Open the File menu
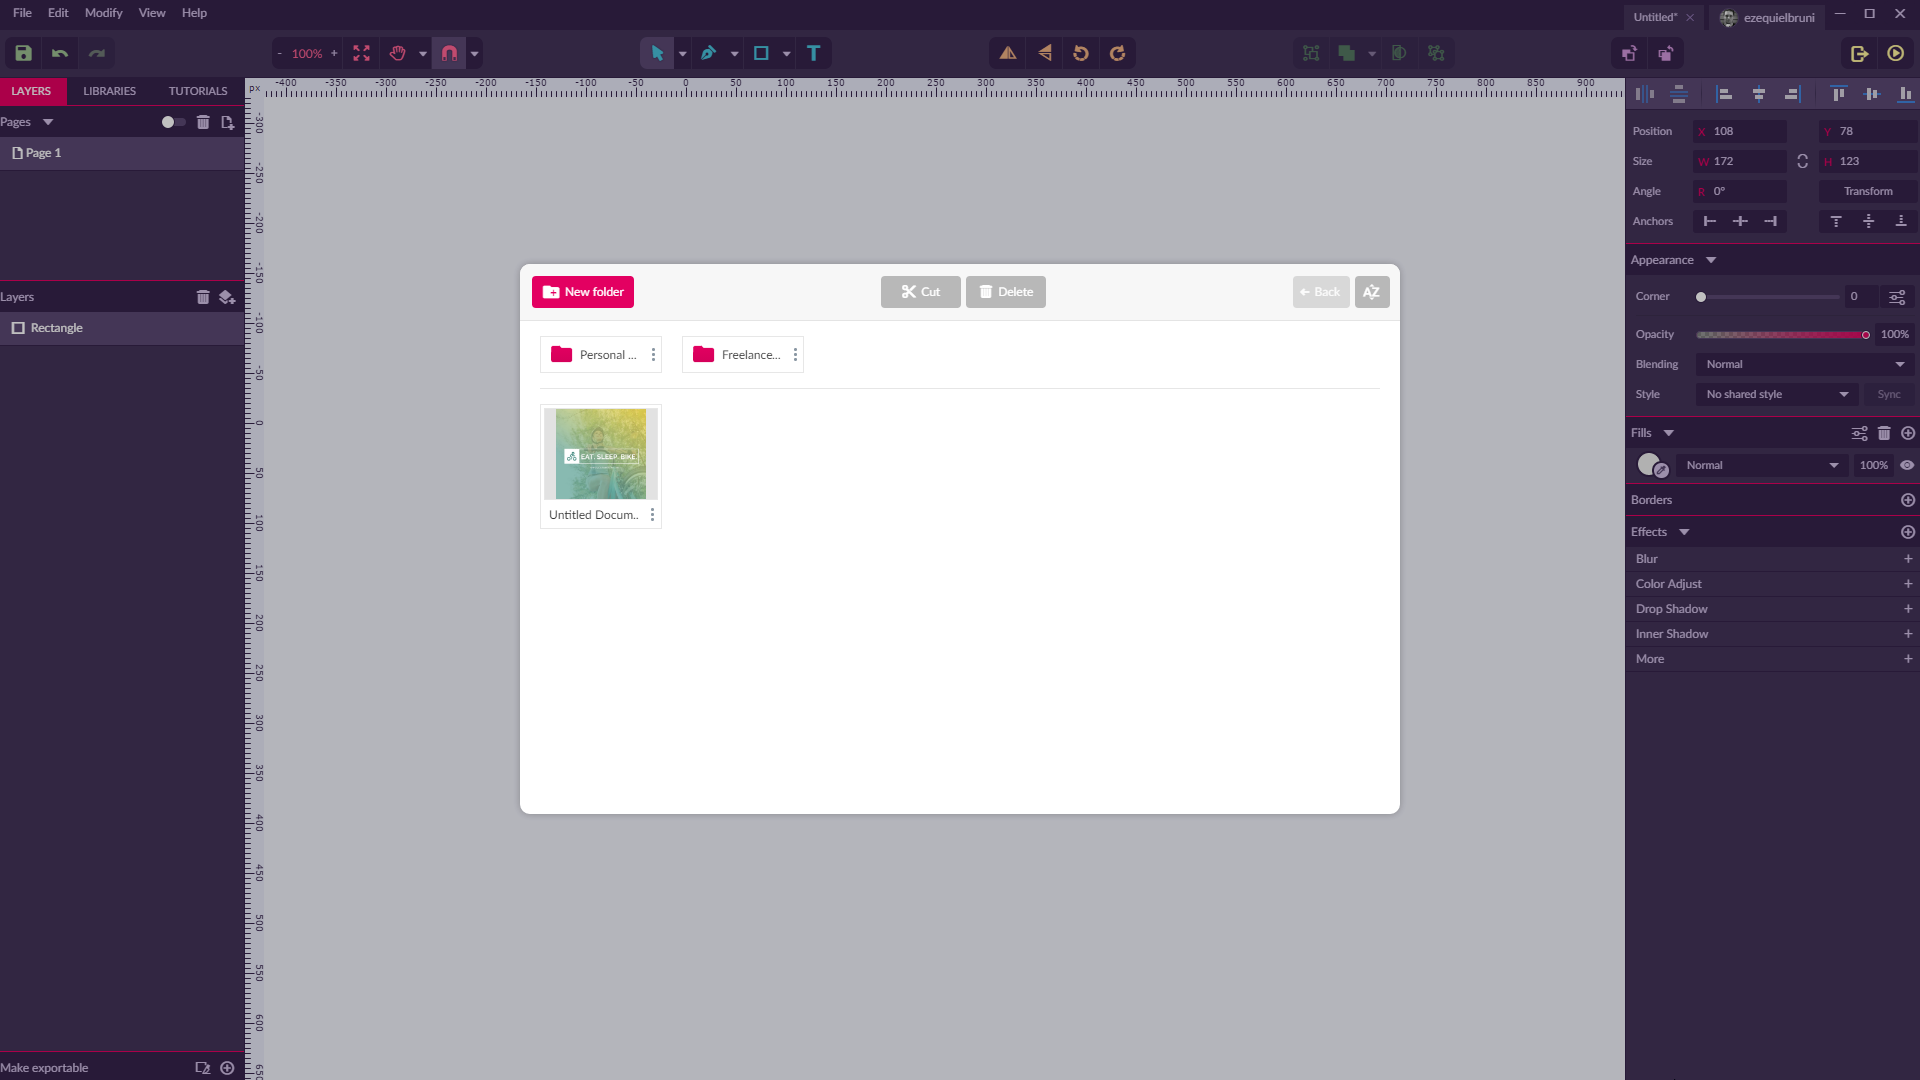Screen dimensions: 1920x1080 click(x=22, y=13)
